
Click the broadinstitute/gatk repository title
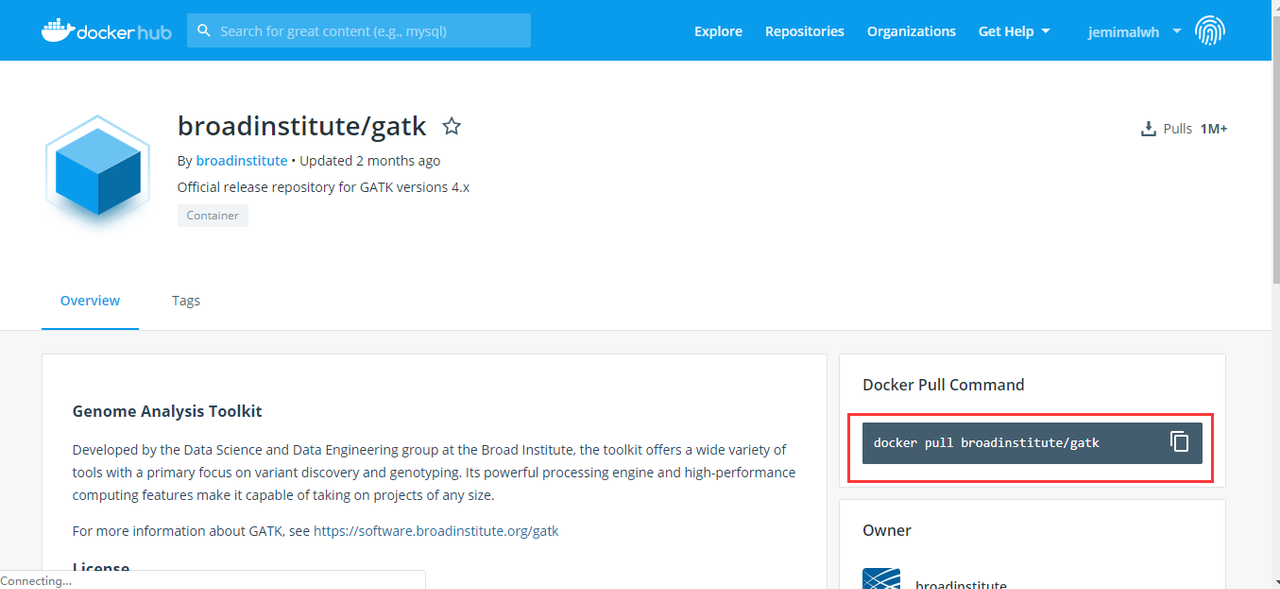tap(302, 126)
